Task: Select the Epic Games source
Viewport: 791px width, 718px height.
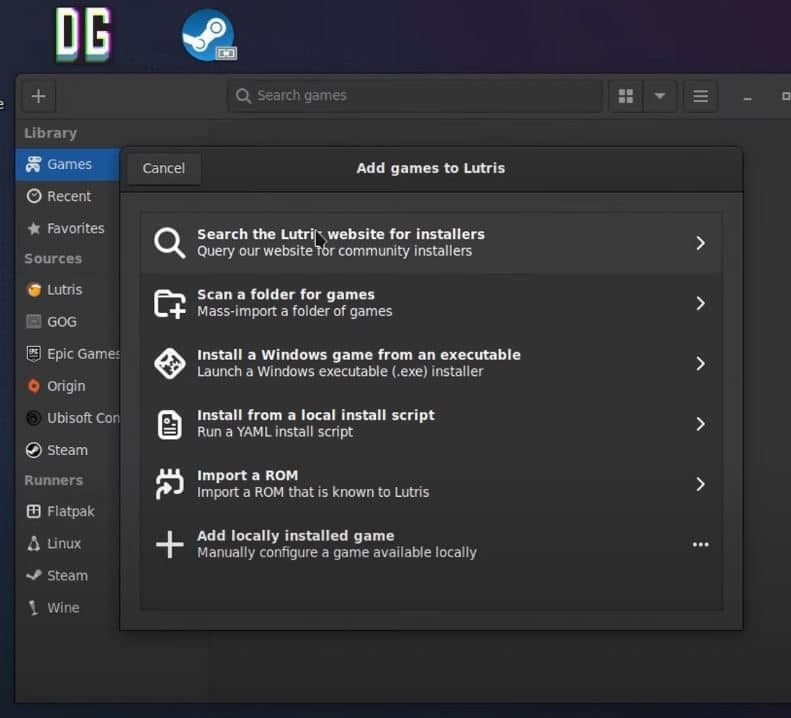Action: (68, 354)
